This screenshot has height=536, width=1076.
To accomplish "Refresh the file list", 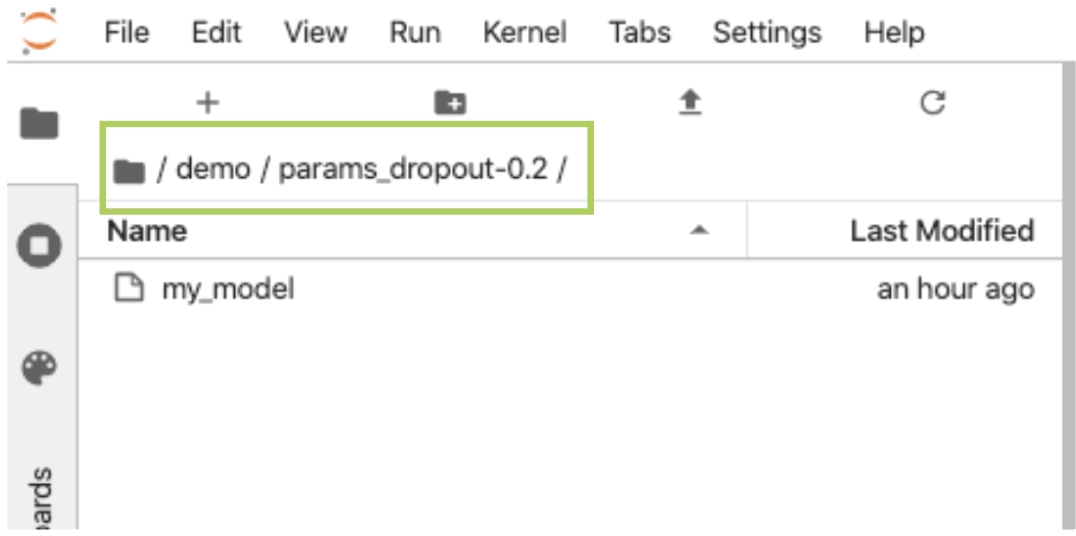I will coord(933,103).
